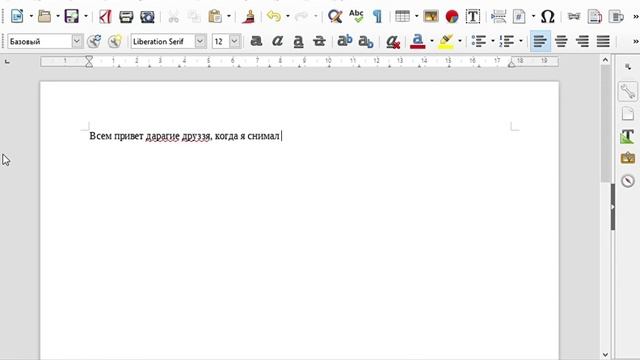Apply the red font color

pyautogui.click(x=417, y=41)
